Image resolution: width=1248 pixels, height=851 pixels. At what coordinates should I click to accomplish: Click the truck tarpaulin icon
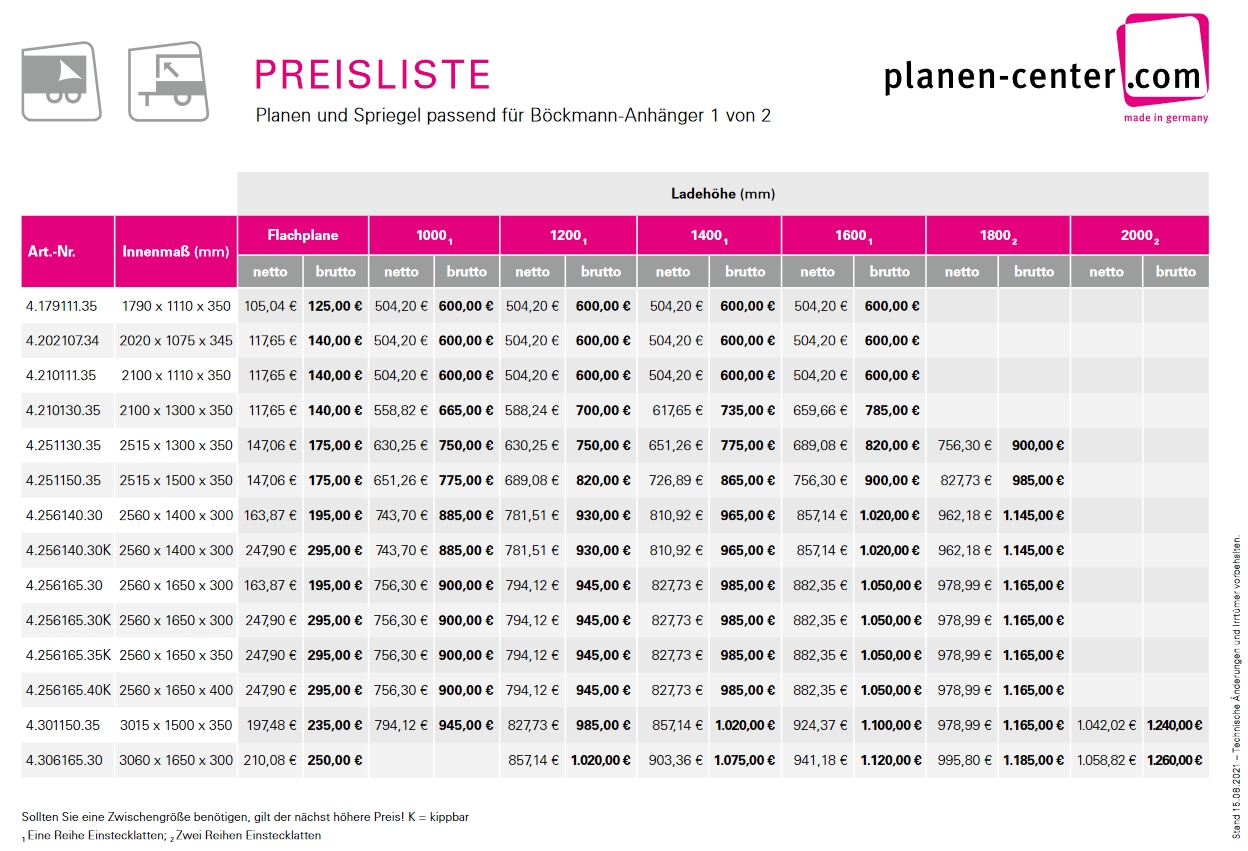point(61,81)
